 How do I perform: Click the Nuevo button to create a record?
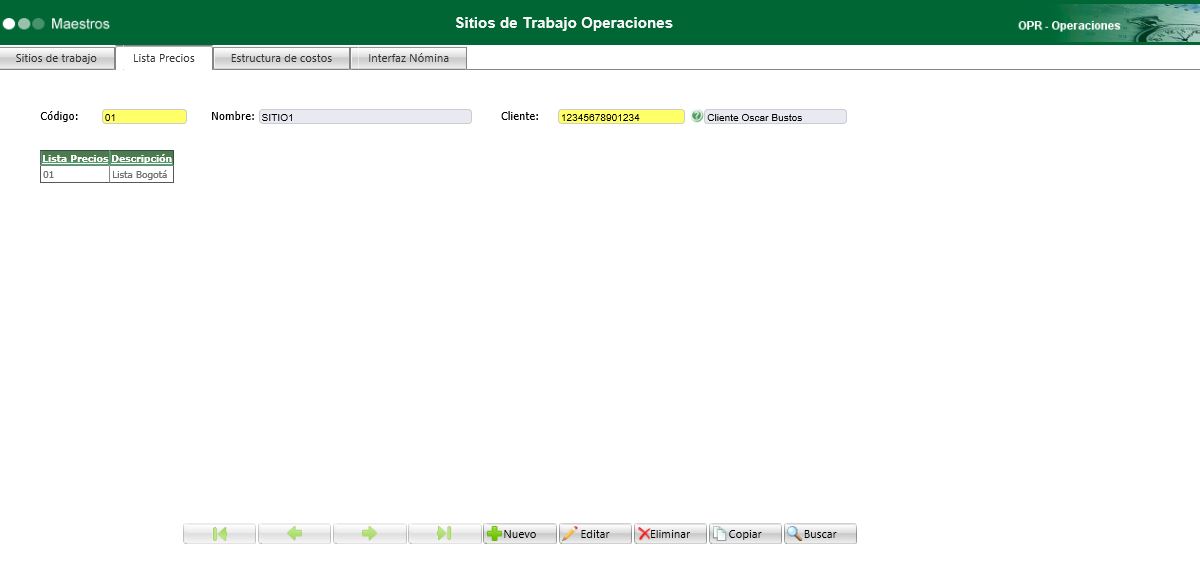[x=520, y=534]
